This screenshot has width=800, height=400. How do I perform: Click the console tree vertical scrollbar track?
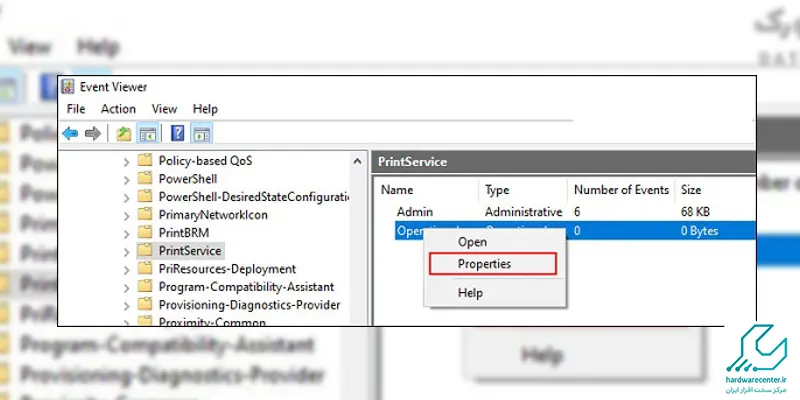358,247
